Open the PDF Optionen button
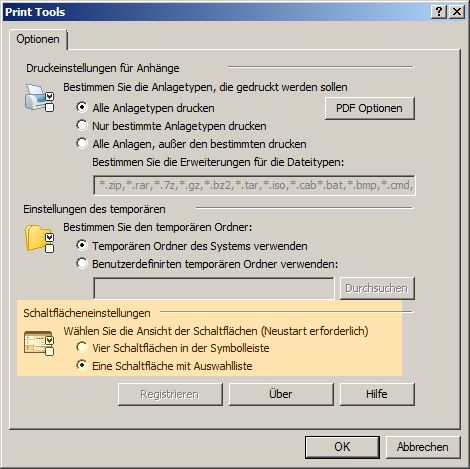Image resolution: width=470 pixels, height=469 pixels. (370, 108)
